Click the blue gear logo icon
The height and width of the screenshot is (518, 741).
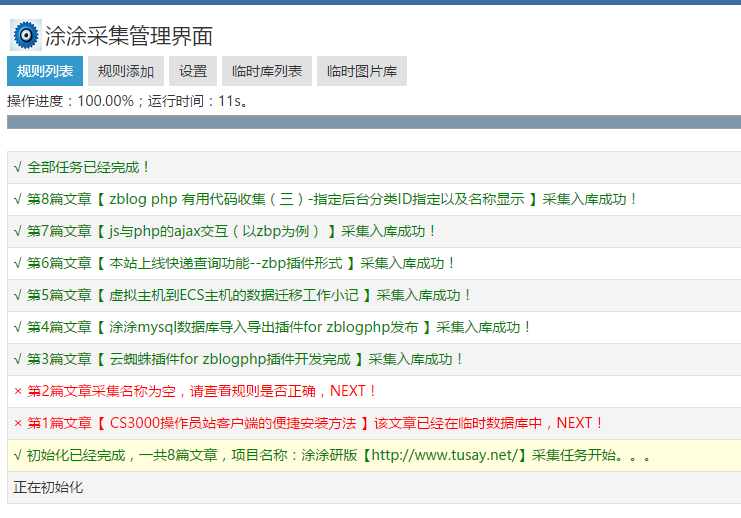pos(26,35)
